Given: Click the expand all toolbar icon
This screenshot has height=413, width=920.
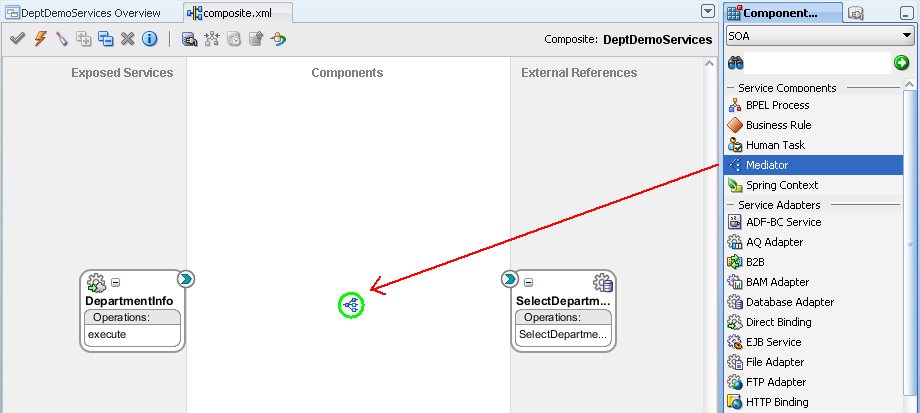Looking at the screenshot, I should tap(84, 39).
